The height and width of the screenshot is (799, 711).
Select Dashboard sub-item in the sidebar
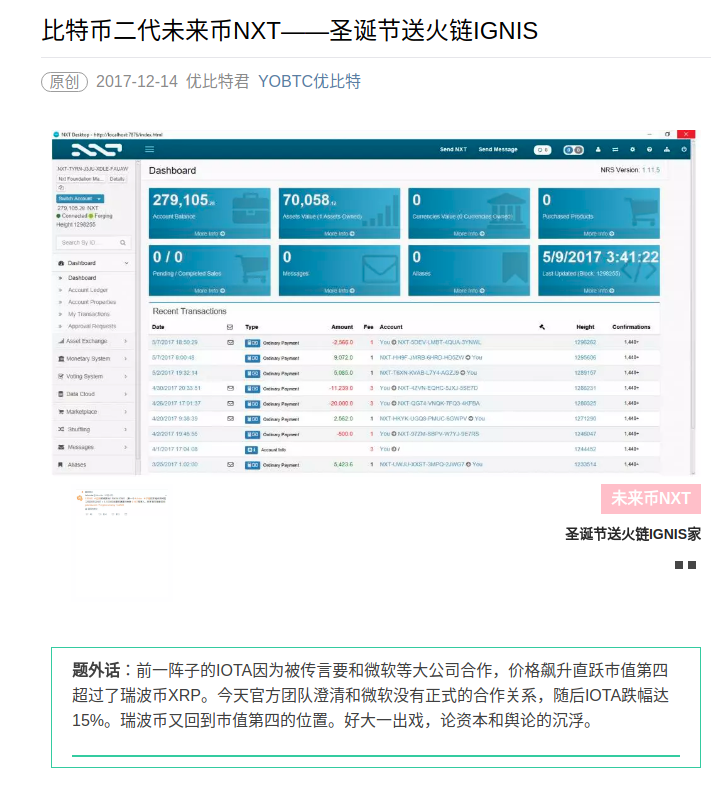pos(82,278)
